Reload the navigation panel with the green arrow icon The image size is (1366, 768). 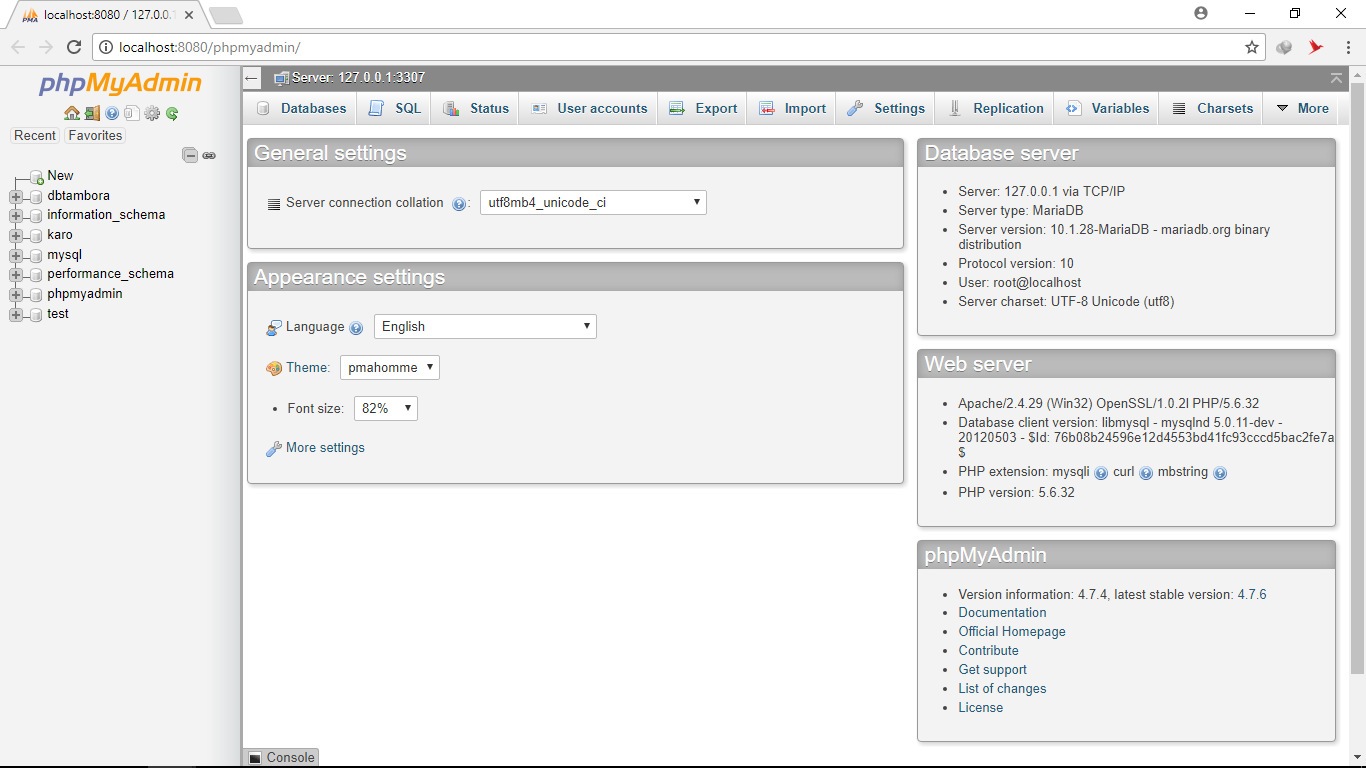pyautogui.click(x=172, y=114)
